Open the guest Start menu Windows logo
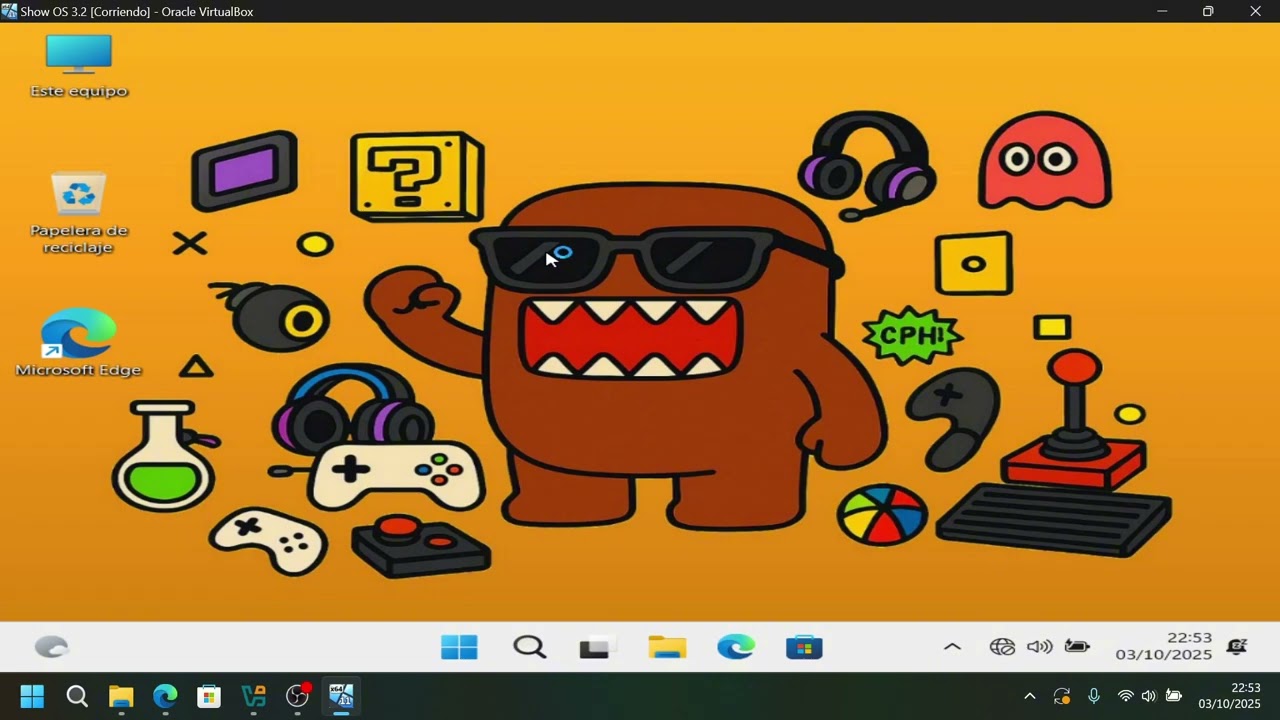The height and width of the screenshot is (720, 1280). pyautogui.click(x=459, y=648)
